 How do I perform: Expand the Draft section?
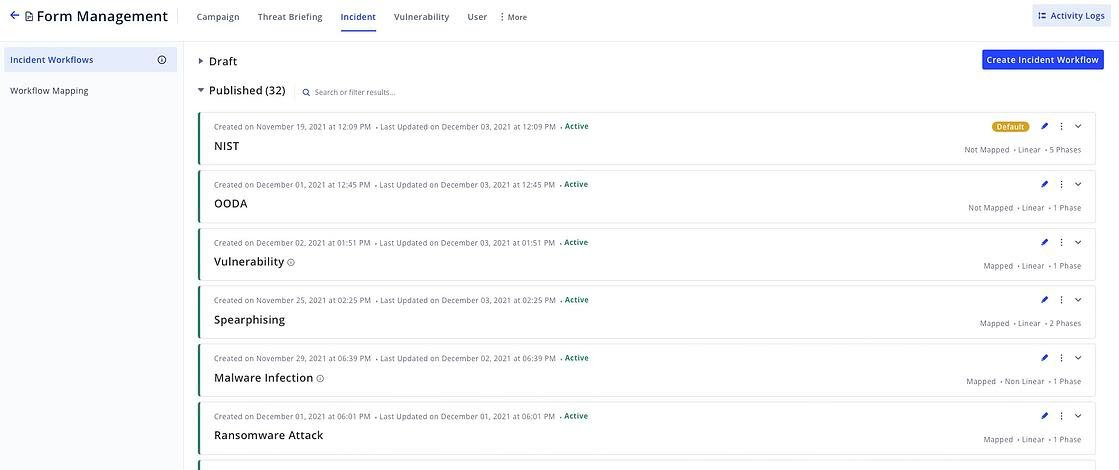tap(201, 62)
